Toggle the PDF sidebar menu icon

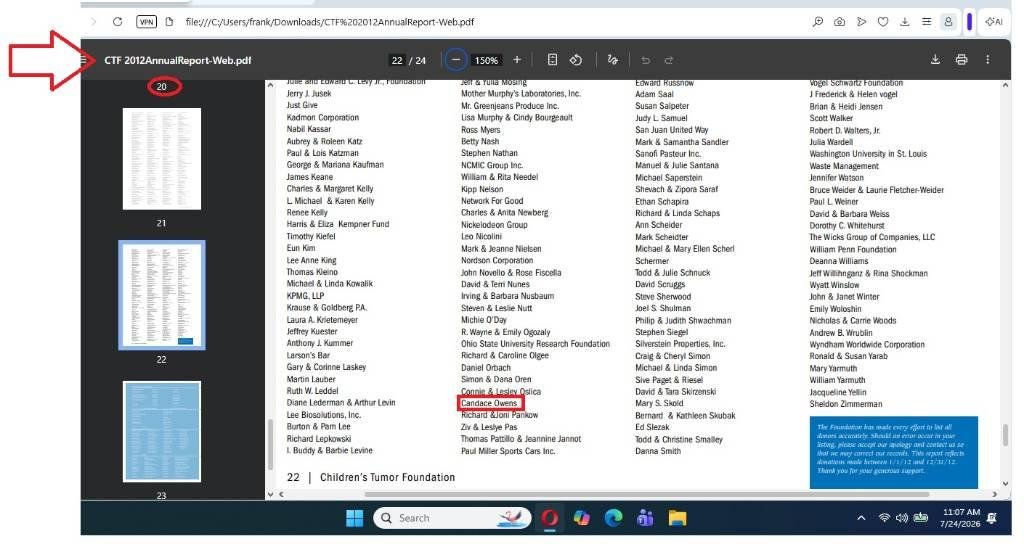(x=84, y=60)
